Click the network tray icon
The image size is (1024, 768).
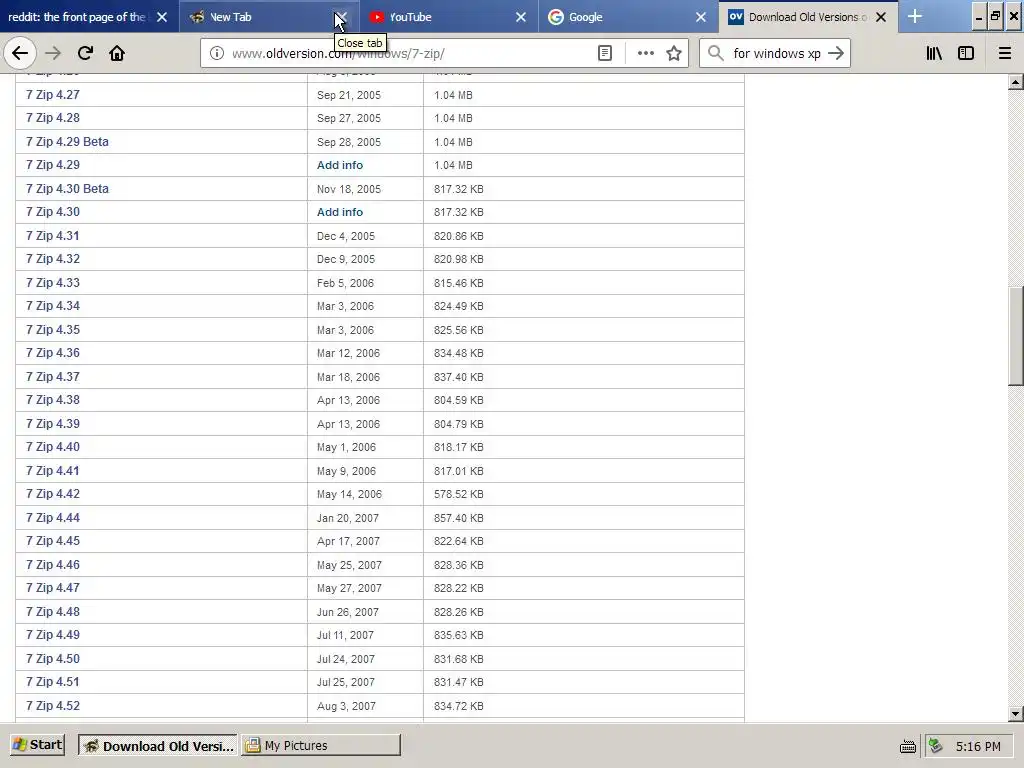coord(935,745)
